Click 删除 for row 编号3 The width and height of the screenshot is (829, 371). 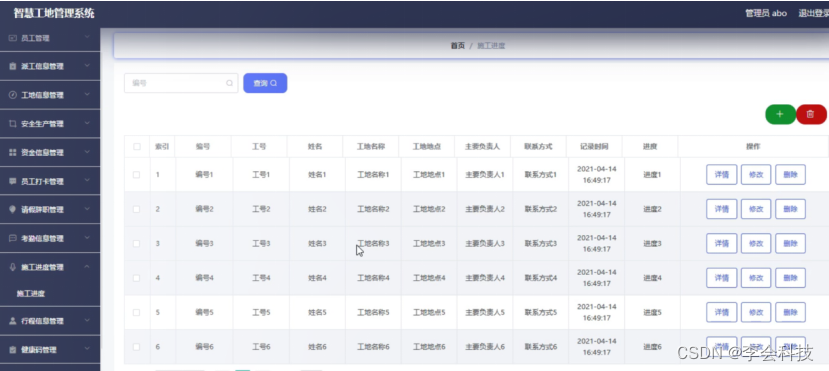pos(790,244)
